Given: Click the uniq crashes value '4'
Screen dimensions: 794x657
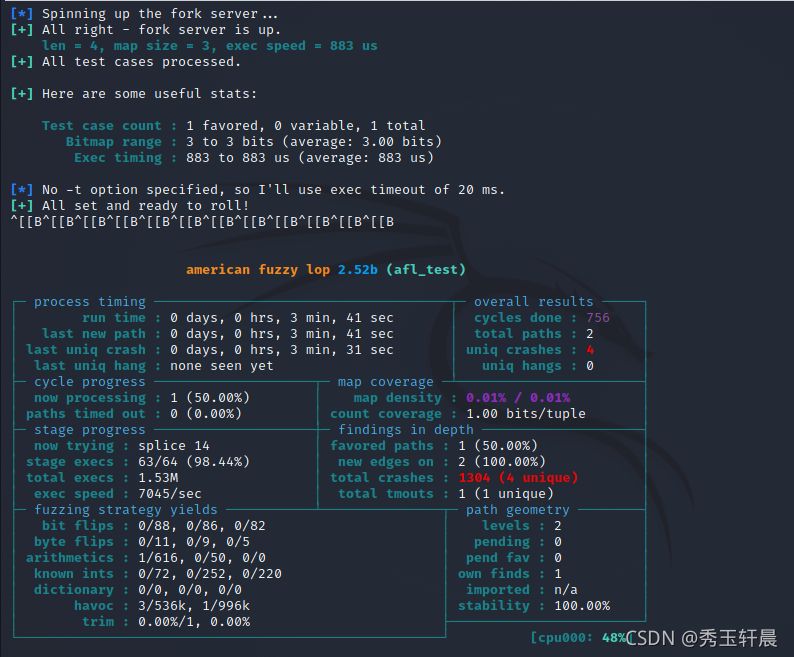Looking at the screenshot, I should coord(590,350).
